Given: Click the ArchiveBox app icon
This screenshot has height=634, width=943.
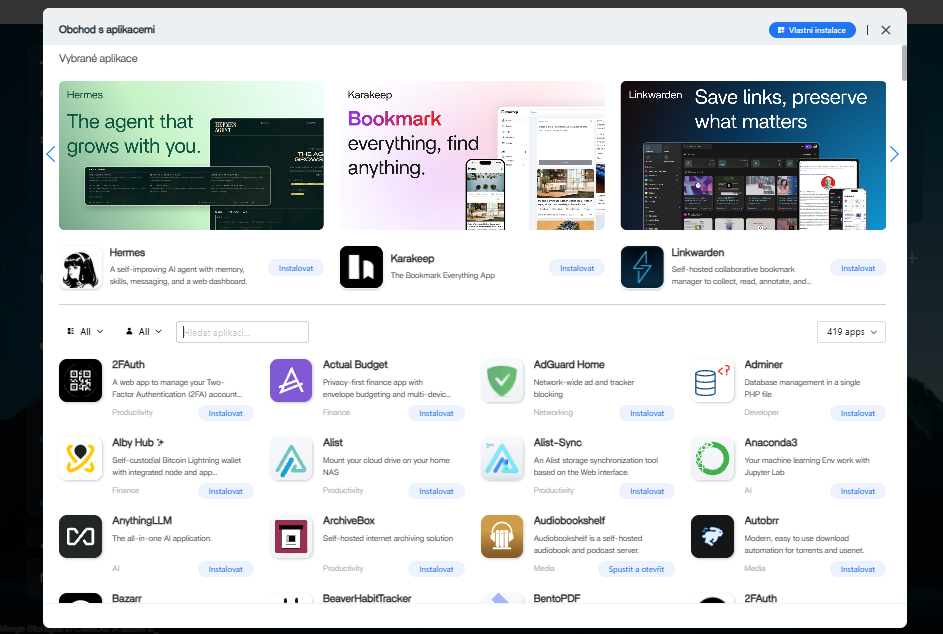Looking at the screenshot, I should 291,537.
